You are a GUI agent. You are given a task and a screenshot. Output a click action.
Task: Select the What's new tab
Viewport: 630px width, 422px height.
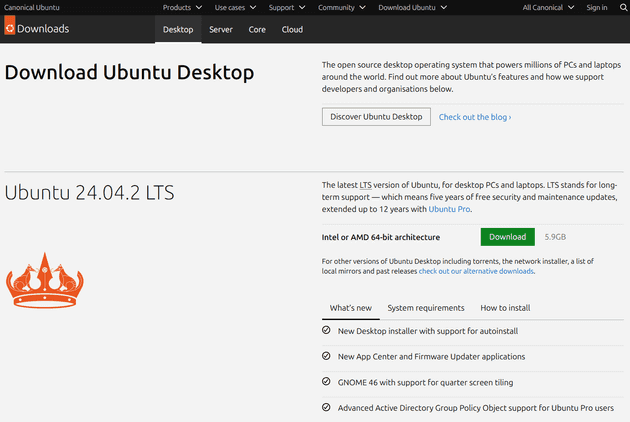(x=351, y=308)
